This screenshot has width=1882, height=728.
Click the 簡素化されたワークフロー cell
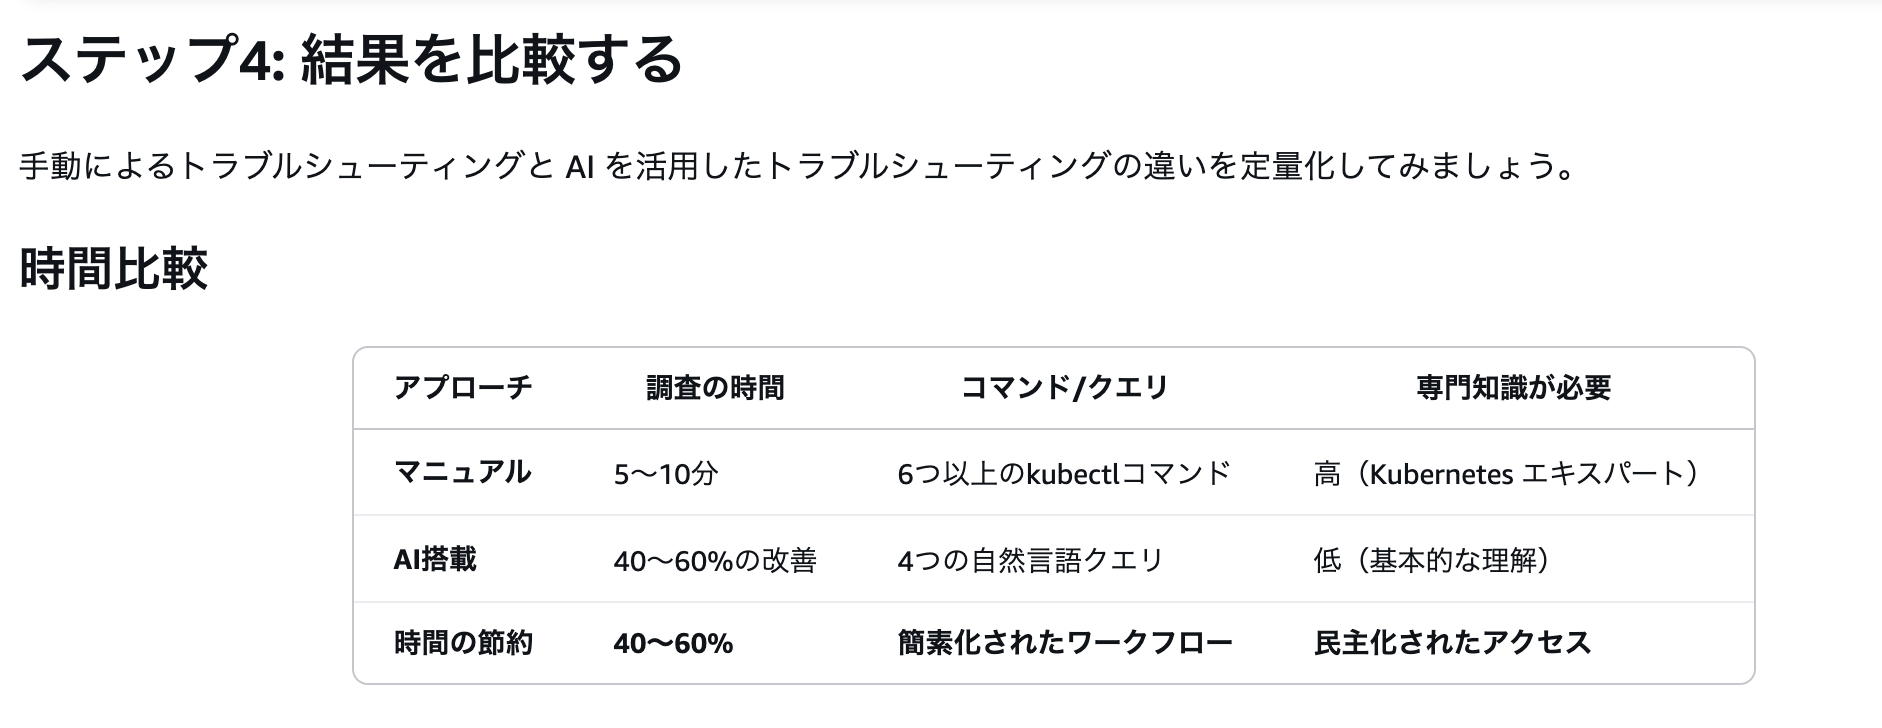tap(1065, 642)
